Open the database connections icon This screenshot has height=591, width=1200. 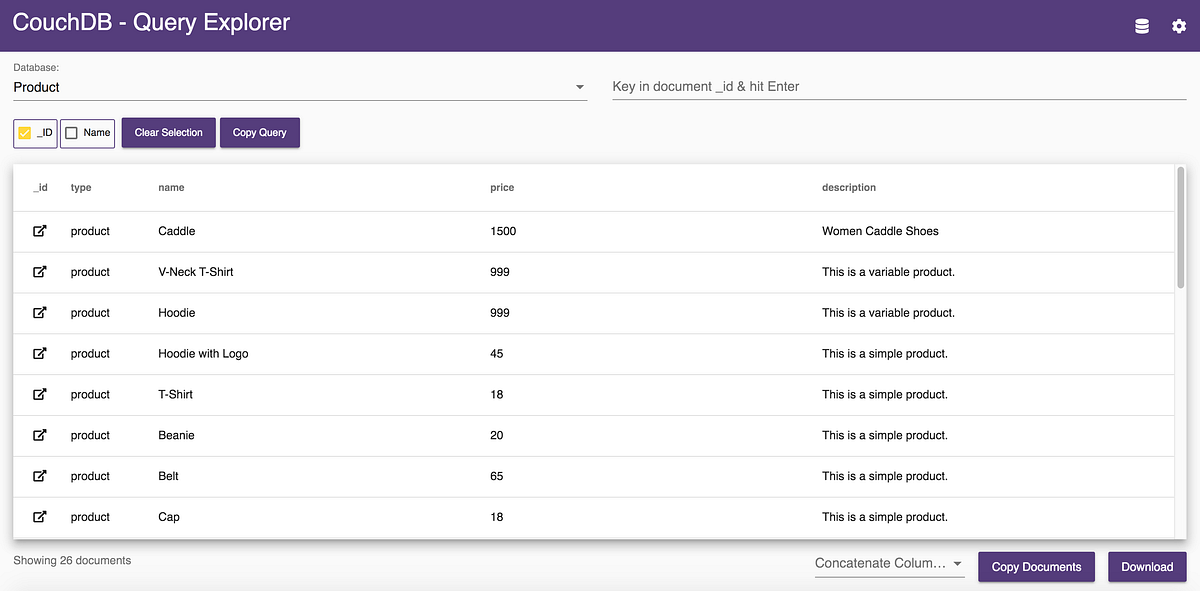click(x=1141, y=26)
